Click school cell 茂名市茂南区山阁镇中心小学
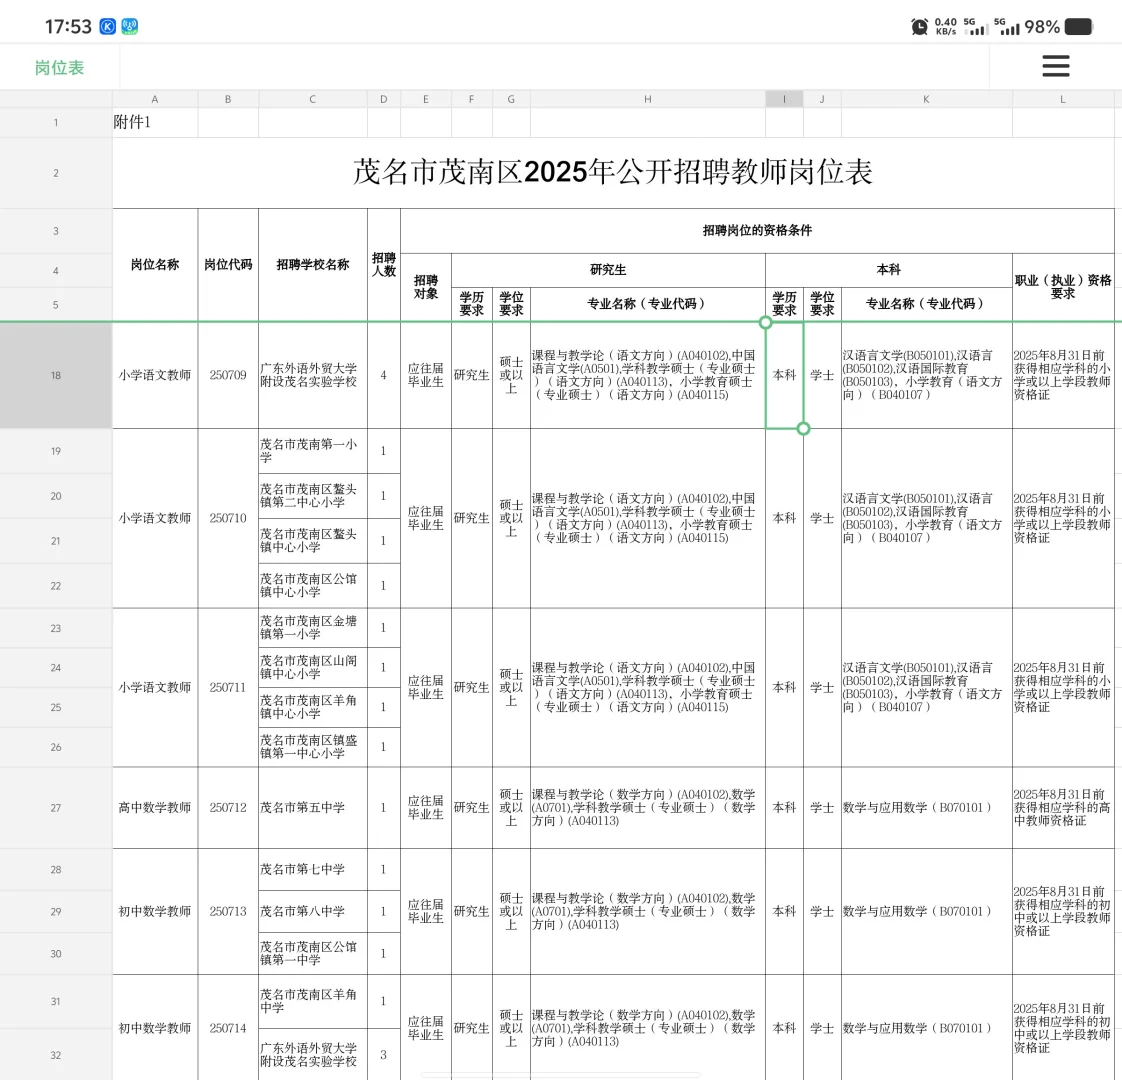Viewport: 1122px width, 1080px height. tap(313, 668)
